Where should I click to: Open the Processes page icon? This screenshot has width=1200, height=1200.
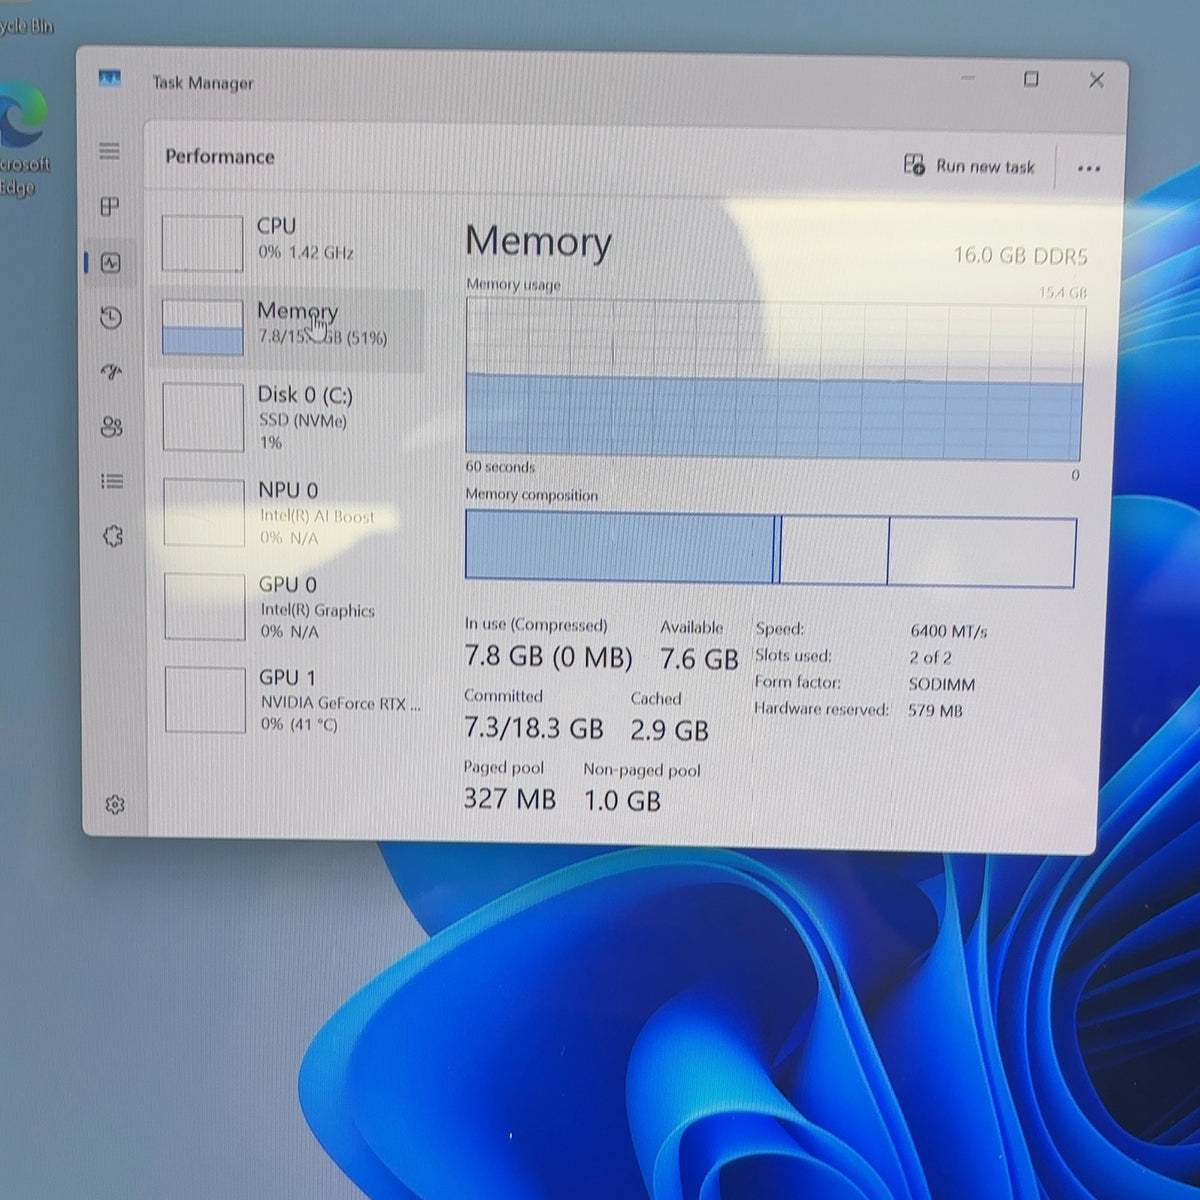110,207
